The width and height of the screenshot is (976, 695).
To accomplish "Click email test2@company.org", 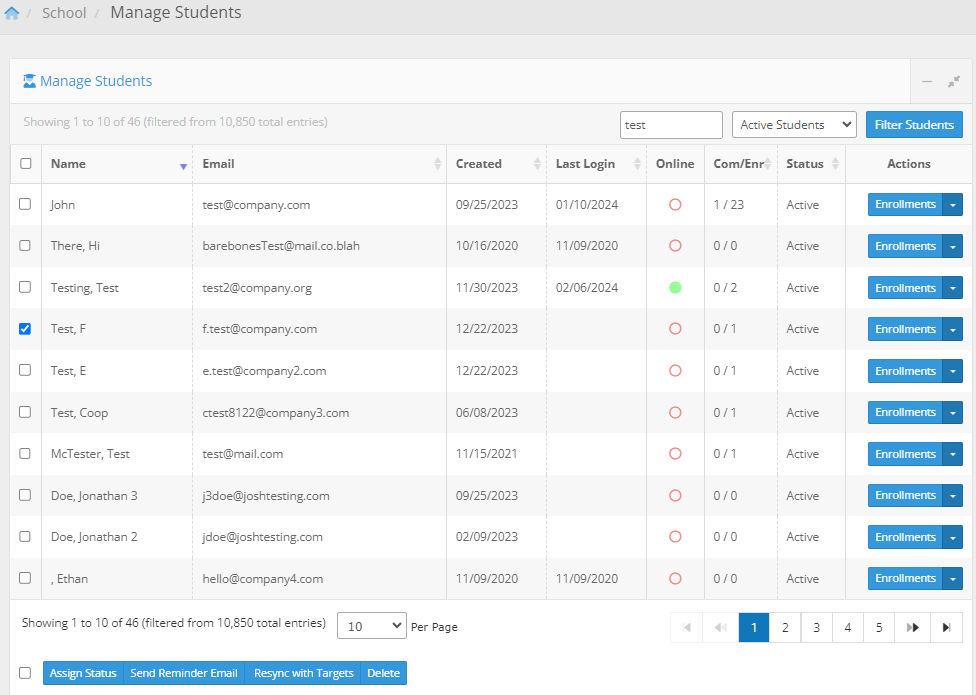I will (x=257, y=288).
